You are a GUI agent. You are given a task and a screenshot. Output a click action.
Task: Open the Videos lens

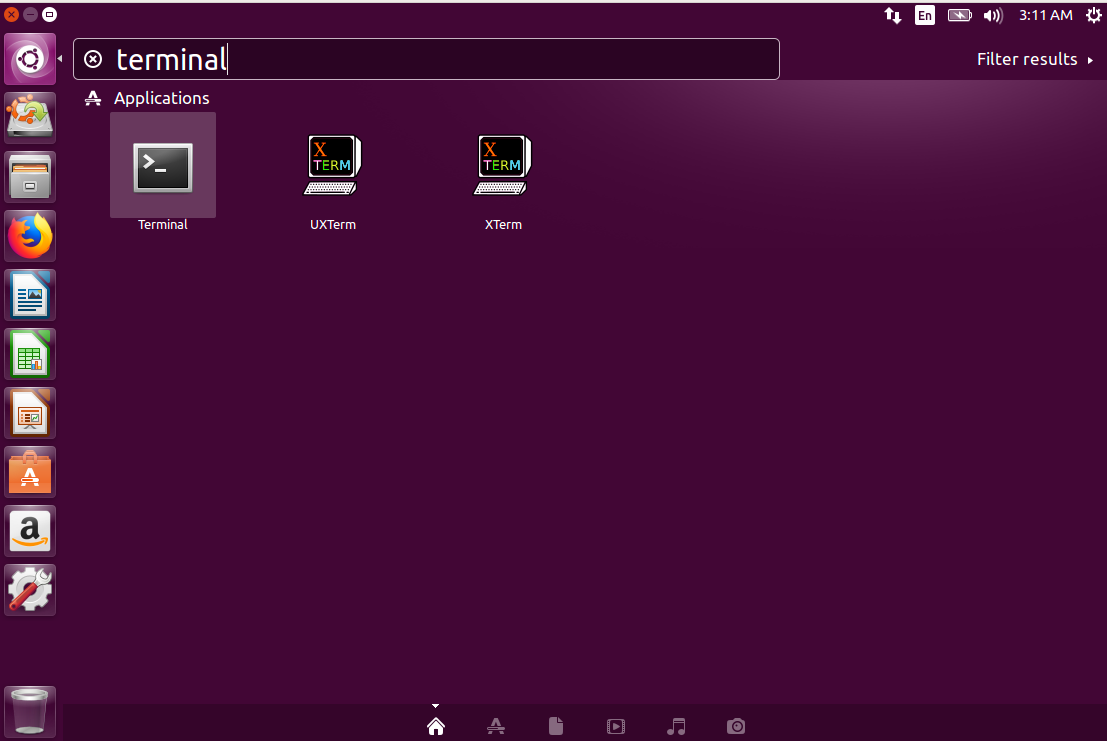coord(616,726)
